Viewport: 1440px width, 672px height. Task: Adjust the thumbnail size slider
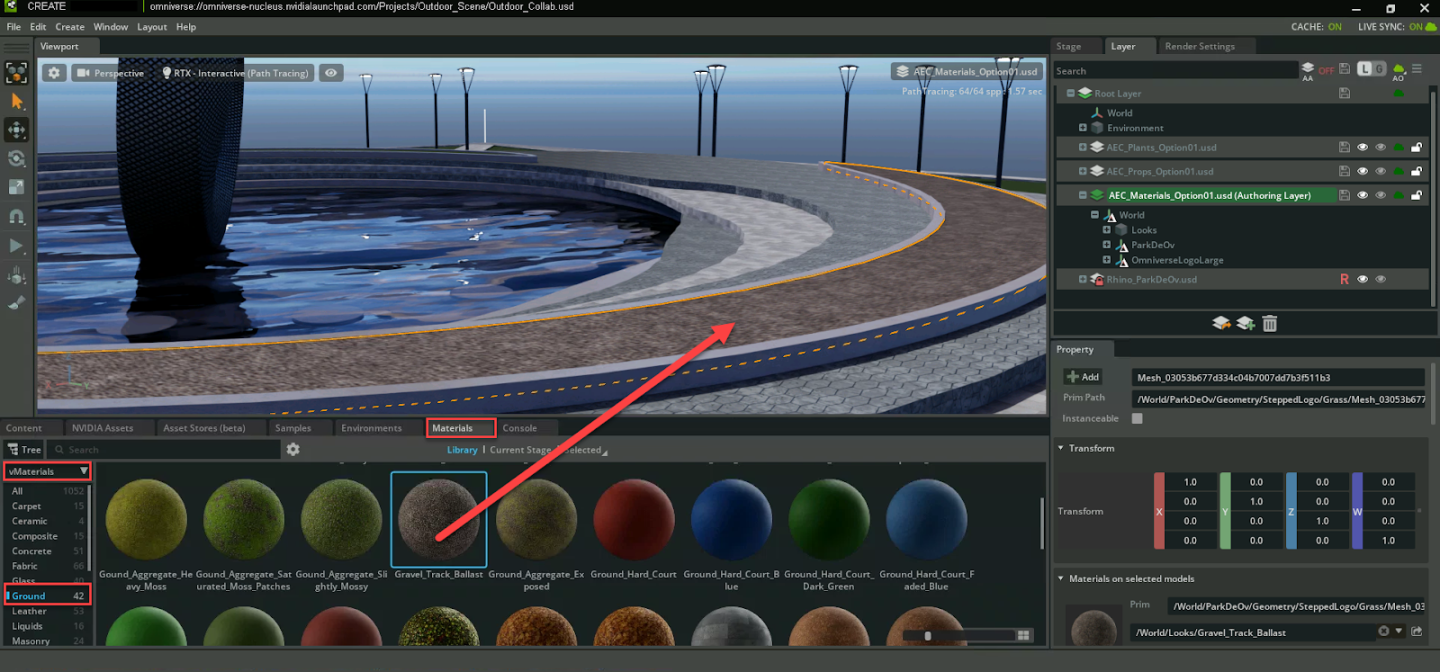tap(928, 635)
